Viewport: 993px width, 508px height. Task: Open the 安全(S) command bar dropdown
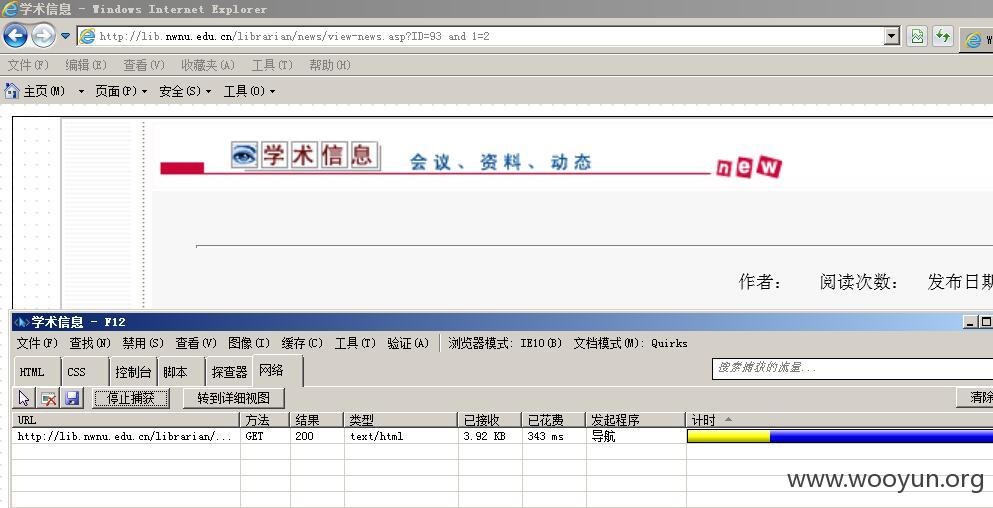185,91
